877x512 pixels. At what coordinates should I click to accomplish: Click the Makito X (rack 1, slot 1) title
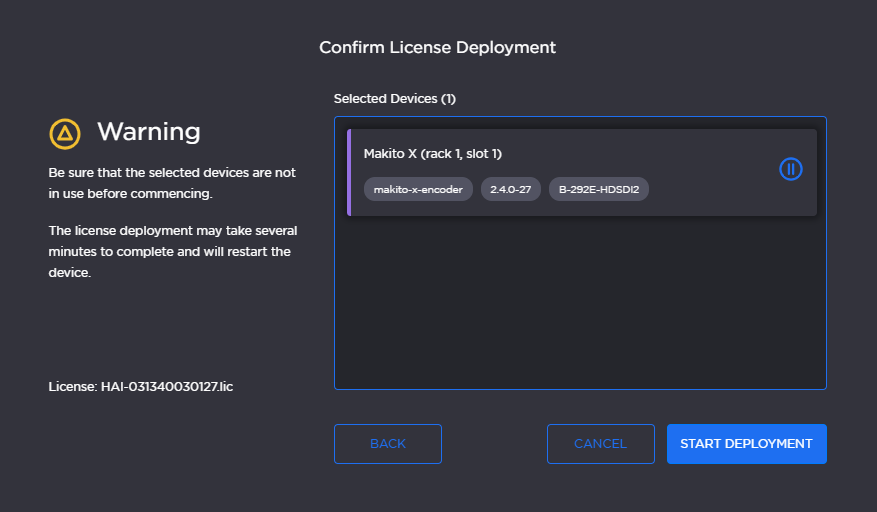pyautogui.click(x=432, y=154)
